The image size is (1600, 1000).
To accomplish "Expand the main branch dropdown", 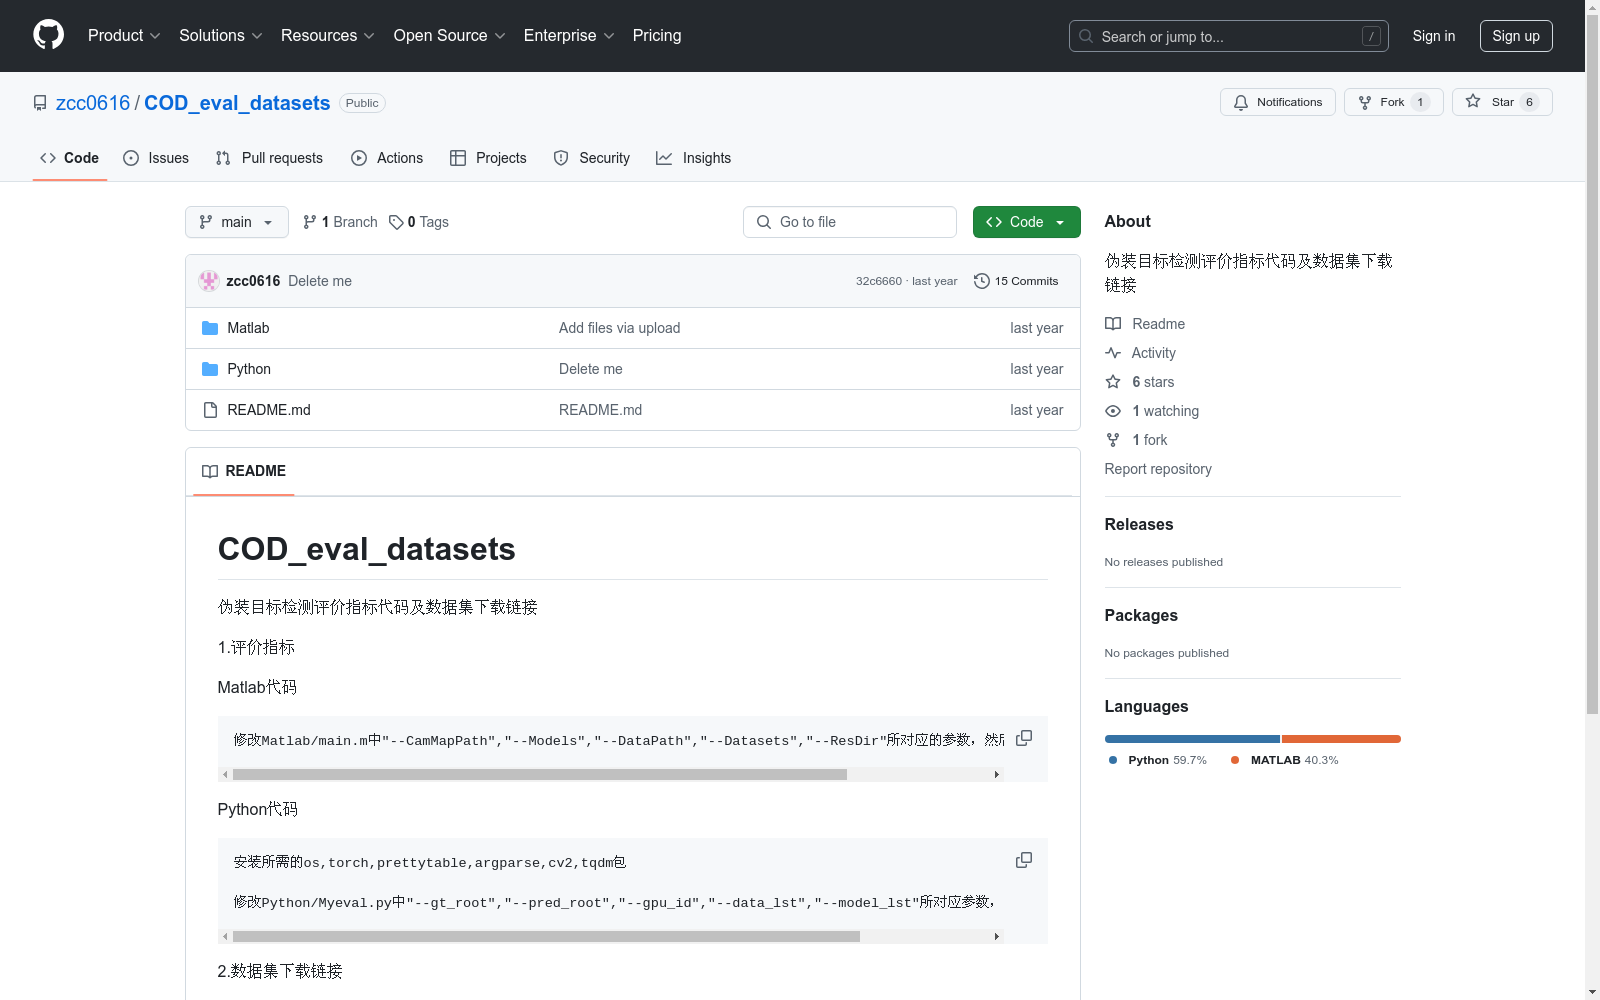I will [x=236, y=222].
